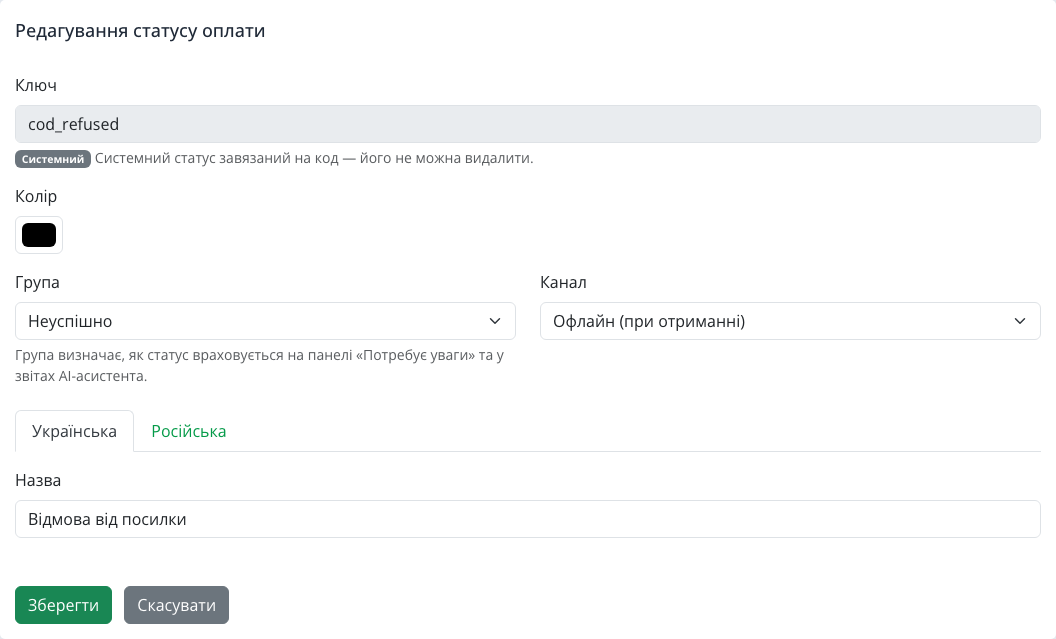Screen dimensions: 1056x639
Task: Click the Група label
Action: click(37, 282)
